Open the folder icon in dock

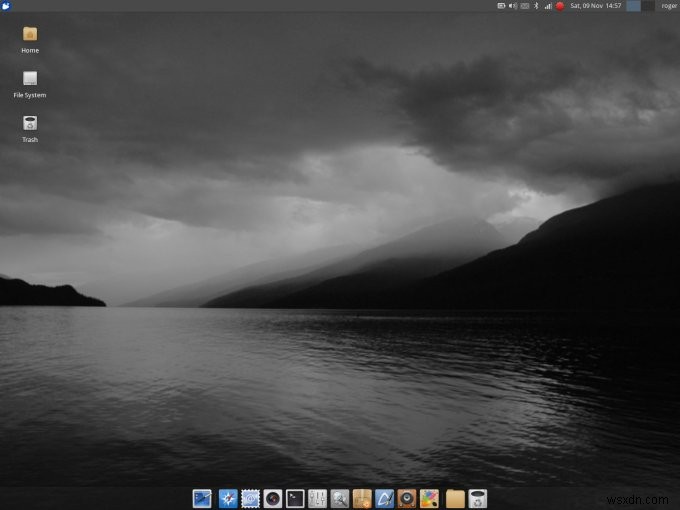click(455, 499)
